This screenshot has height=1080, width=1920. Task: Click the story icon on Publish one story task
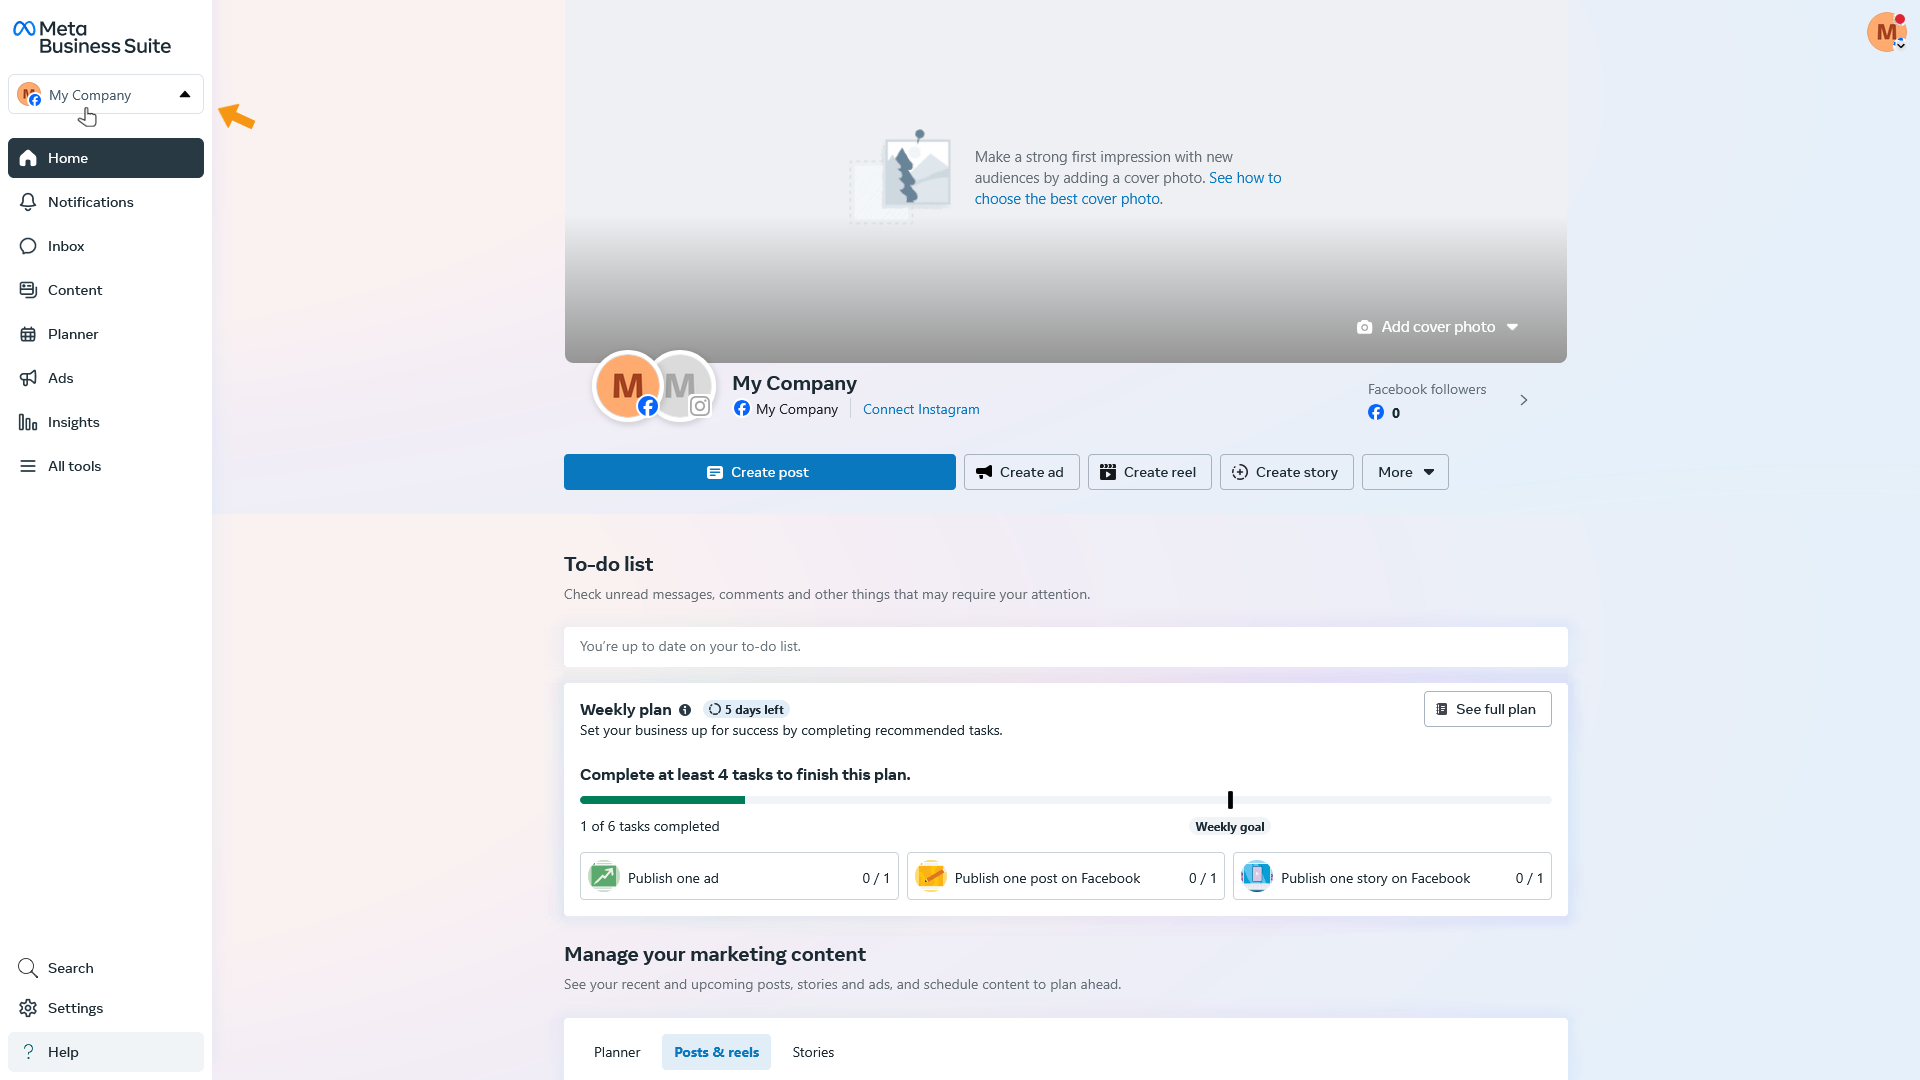click(1257, 876)
